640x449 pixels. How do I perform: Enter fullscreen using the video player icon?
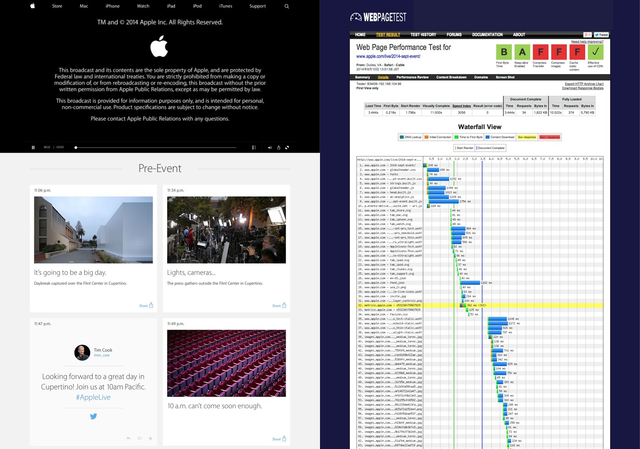click(x=287, y=147)
